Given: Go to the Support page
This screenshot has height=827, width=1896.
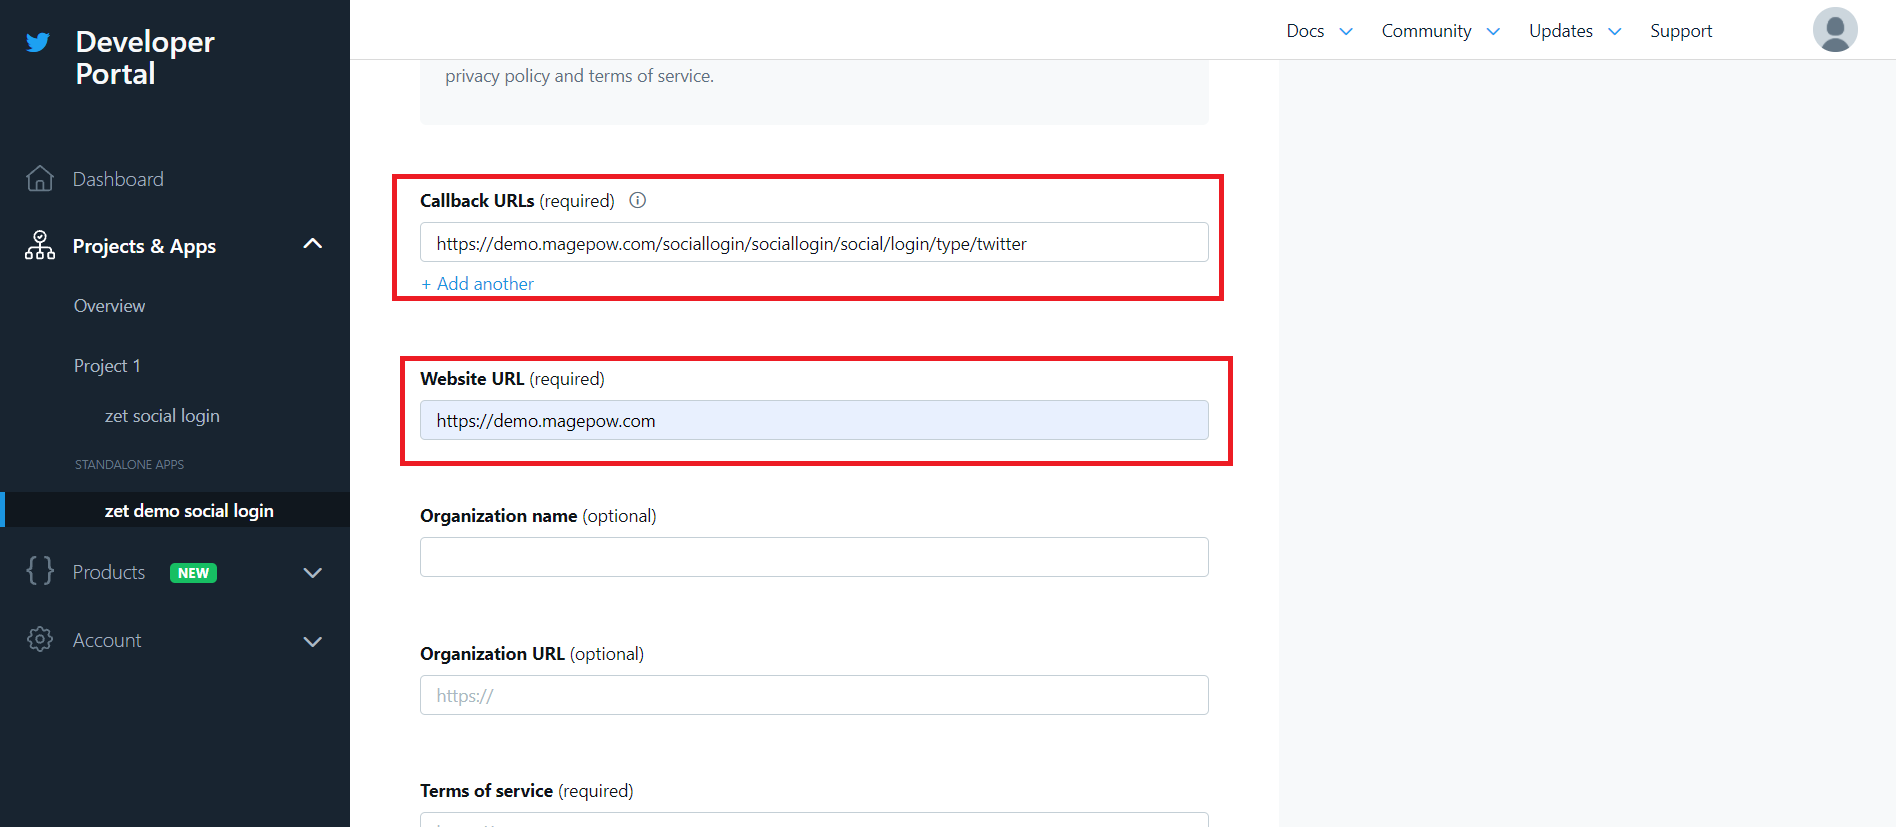Looking at the screenshot, I should pyautogui.click(x=1680, y=31).
